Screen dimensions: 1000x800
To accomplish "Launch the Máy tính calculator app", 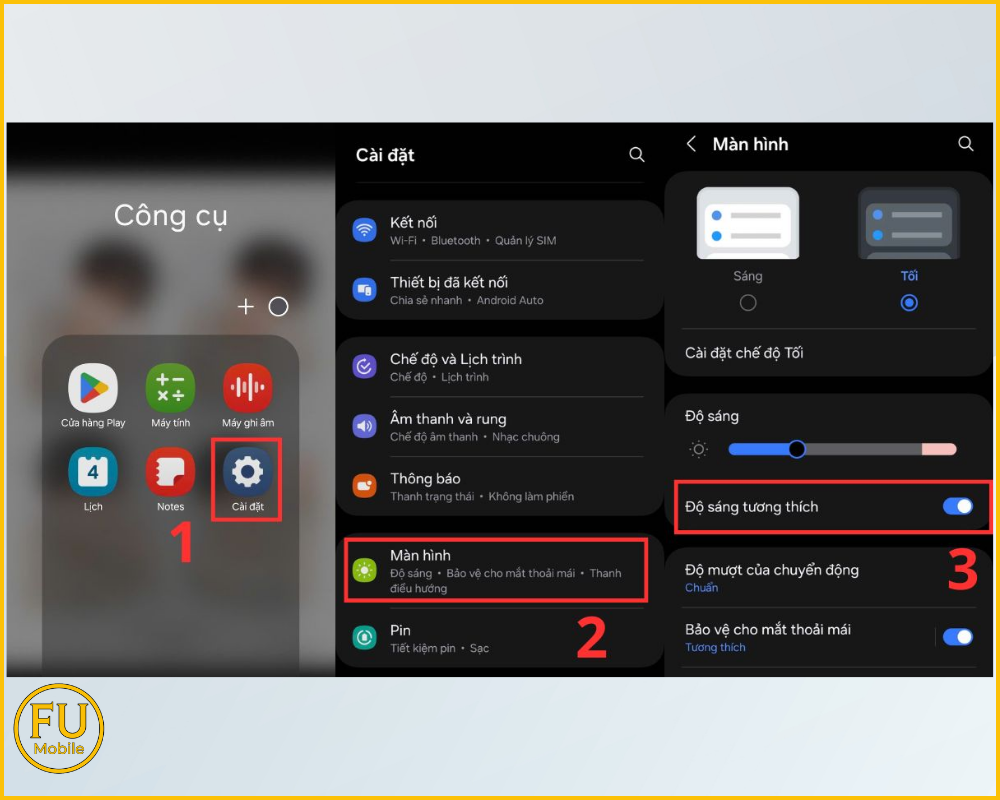I will tap(170, 388).
